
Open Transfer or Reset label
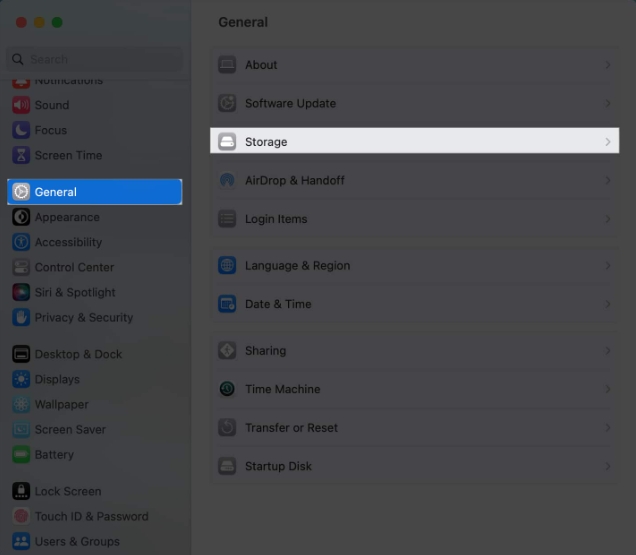(291, 428)
